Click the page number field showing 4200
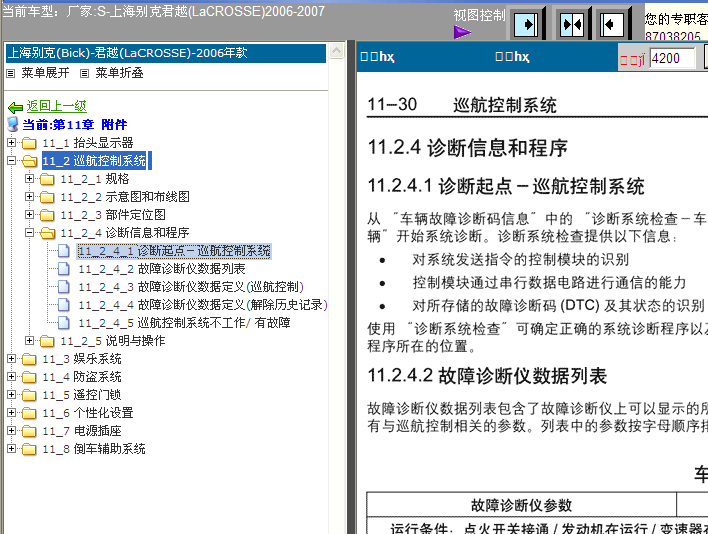This screenshot has width=708, height=534. pos(672,58)
